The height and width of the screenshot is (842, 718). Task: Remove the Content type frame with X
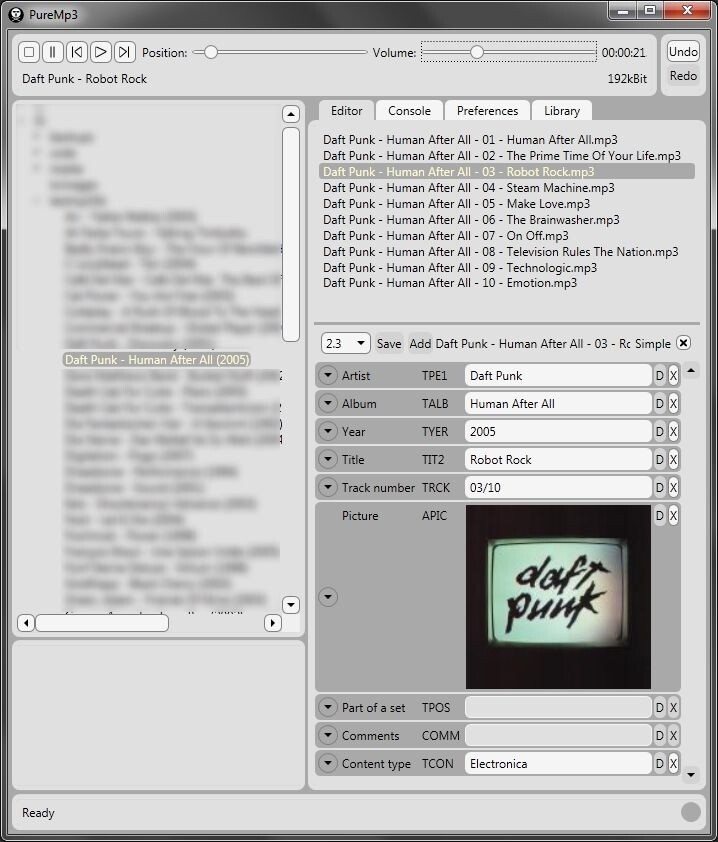(x=673, y=763)
